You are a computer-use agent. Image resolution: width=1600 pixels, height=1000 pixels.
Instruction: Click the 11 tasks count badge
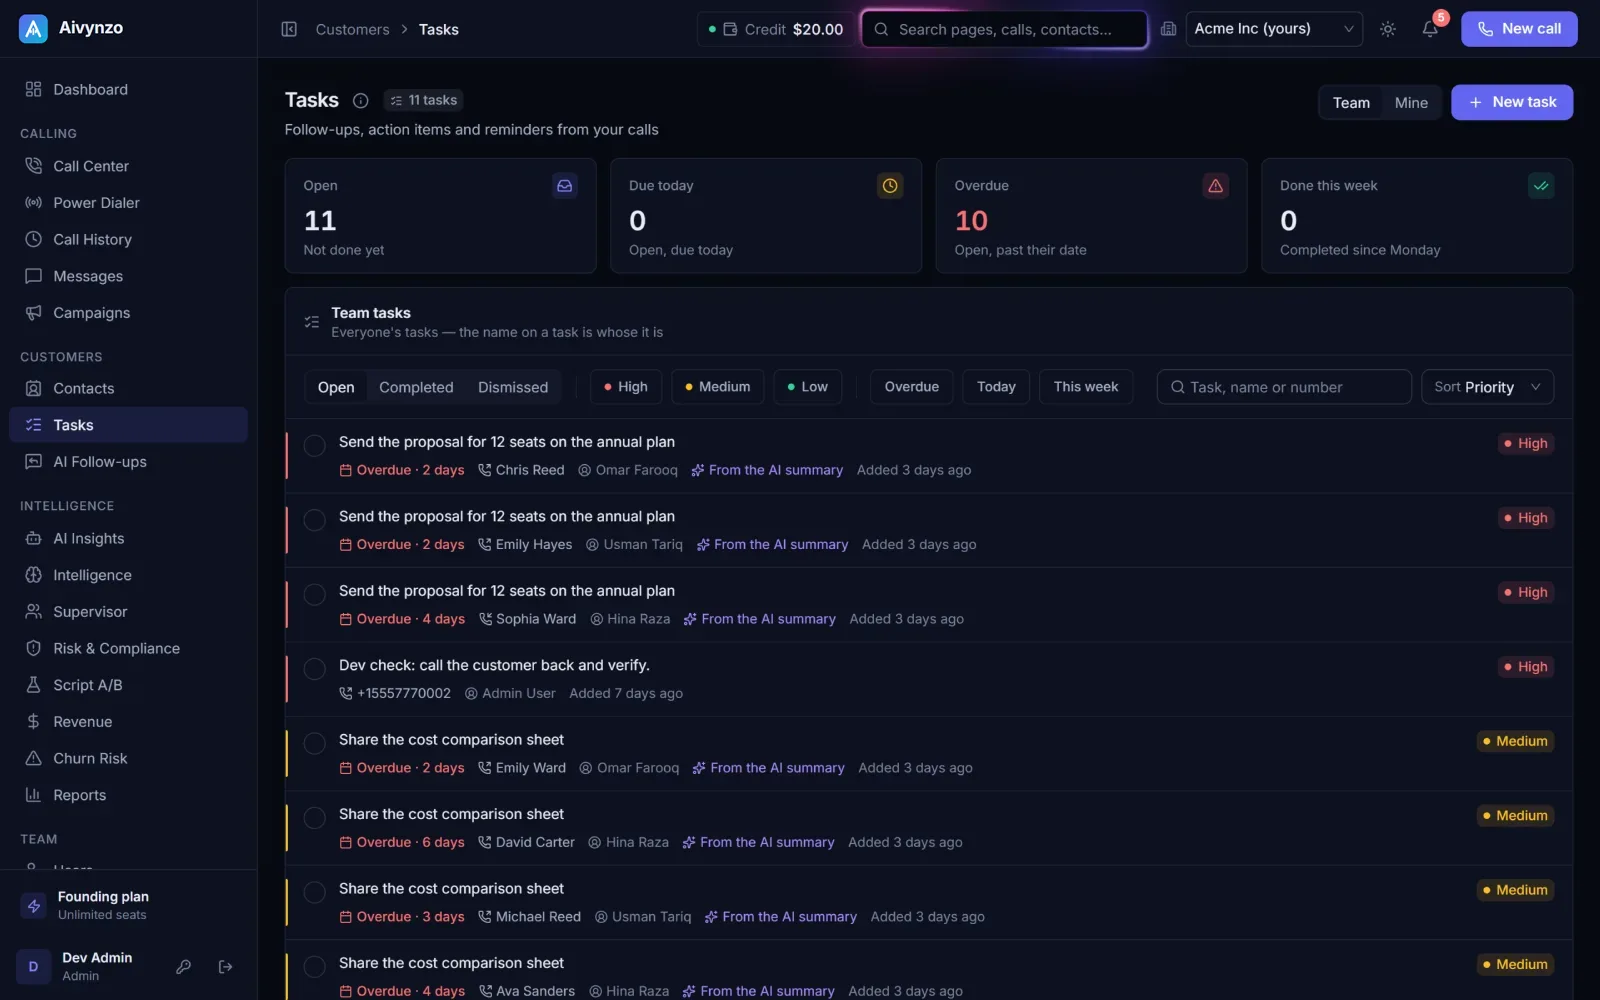click(423, 100)
